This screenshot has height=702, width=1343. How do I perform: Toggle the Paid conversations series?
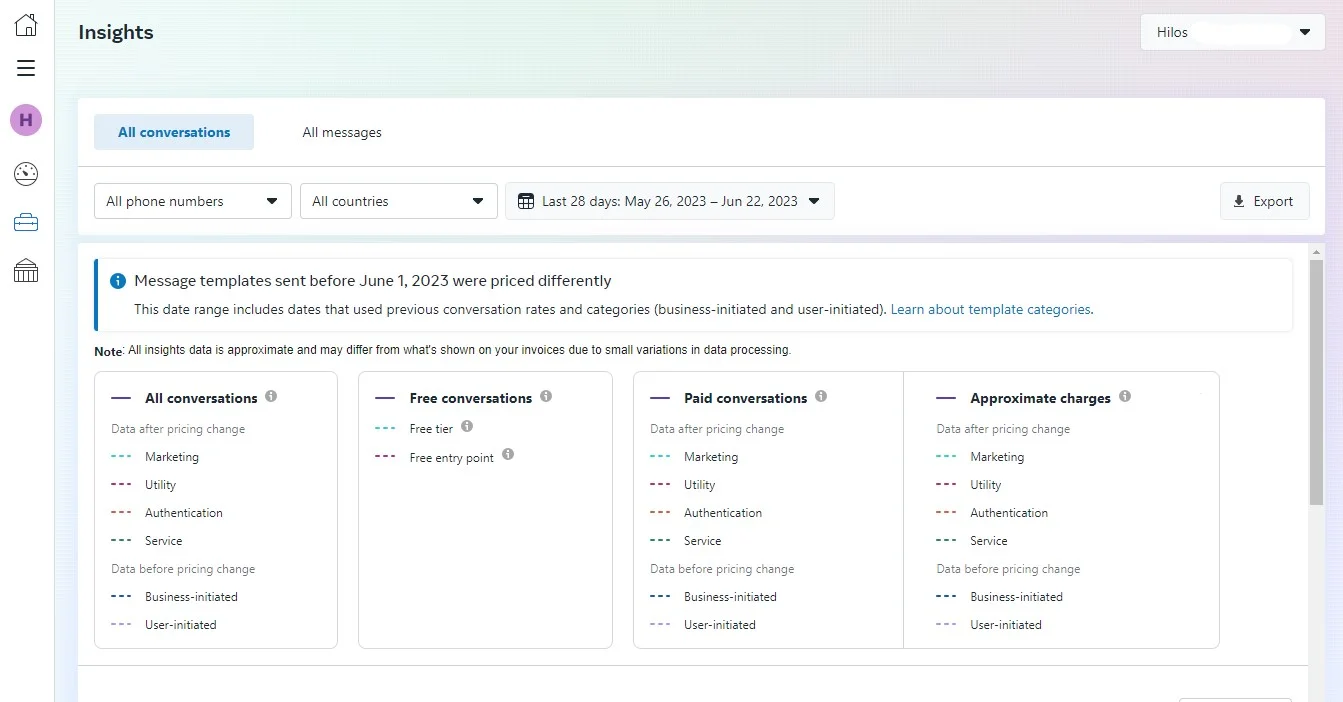coord(729,398)
